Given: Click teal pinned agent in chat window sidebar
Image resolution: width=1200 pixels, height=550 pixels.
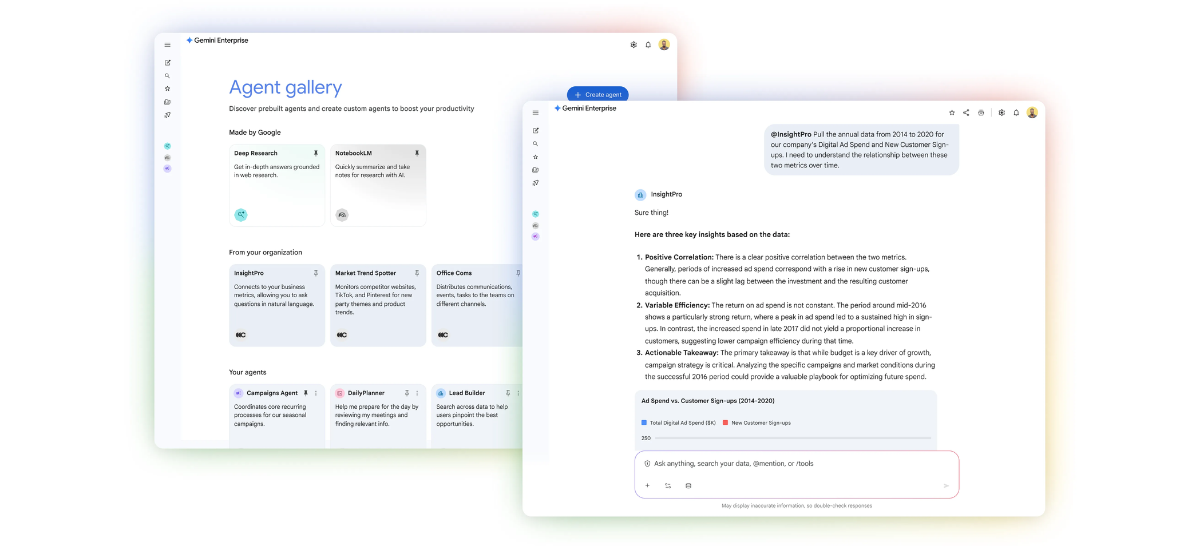Looking at the screenshot, I should pyautogui.click(x=536, y=214).
